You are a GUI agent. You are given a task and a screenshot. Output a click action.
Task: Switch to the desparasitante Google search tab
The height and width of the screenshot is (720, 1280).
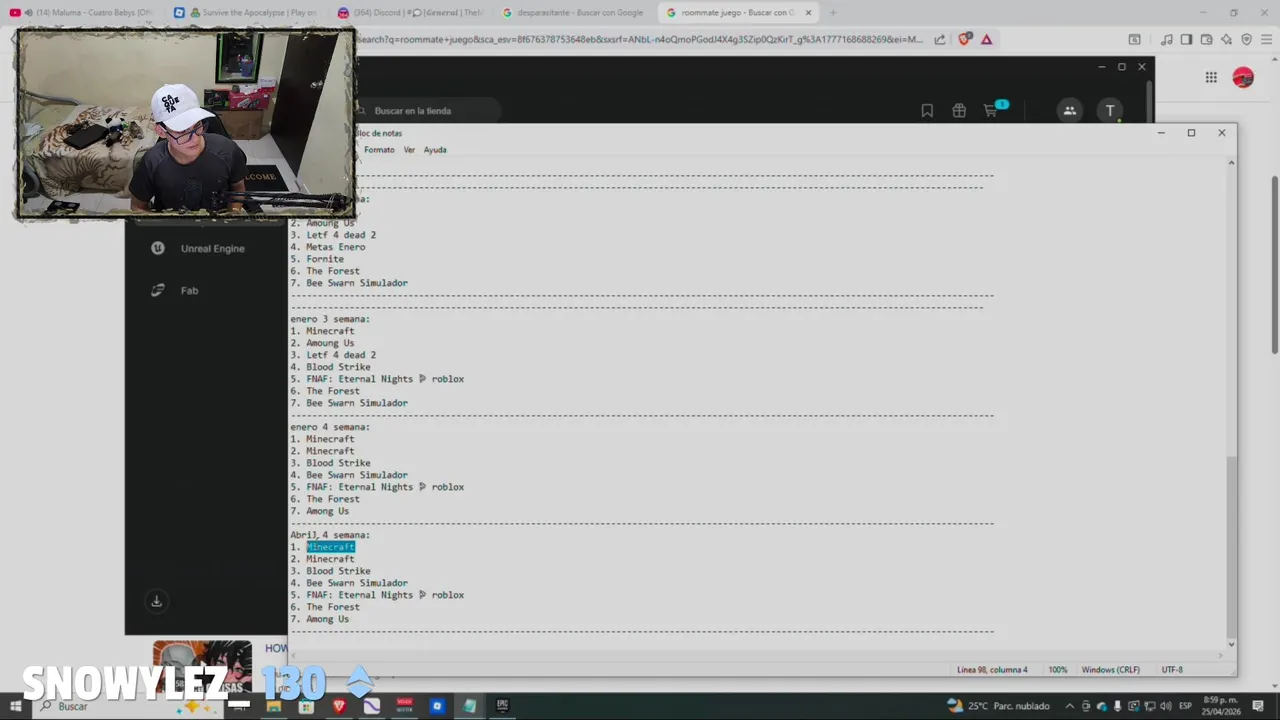tap(574, 13)
